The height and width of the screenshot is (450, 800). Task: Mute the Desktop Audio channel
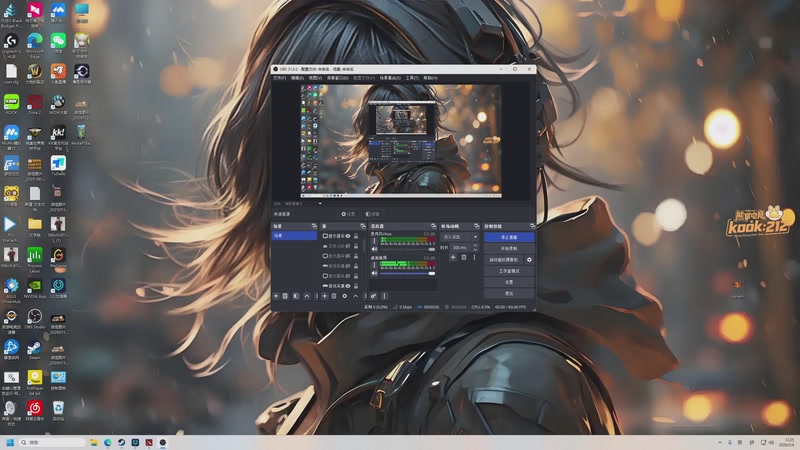[374, 273]
